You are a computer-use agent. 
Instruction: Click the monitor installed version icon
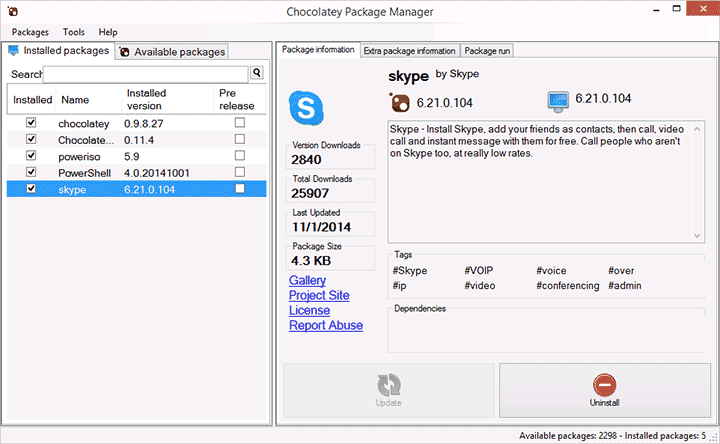558,101
